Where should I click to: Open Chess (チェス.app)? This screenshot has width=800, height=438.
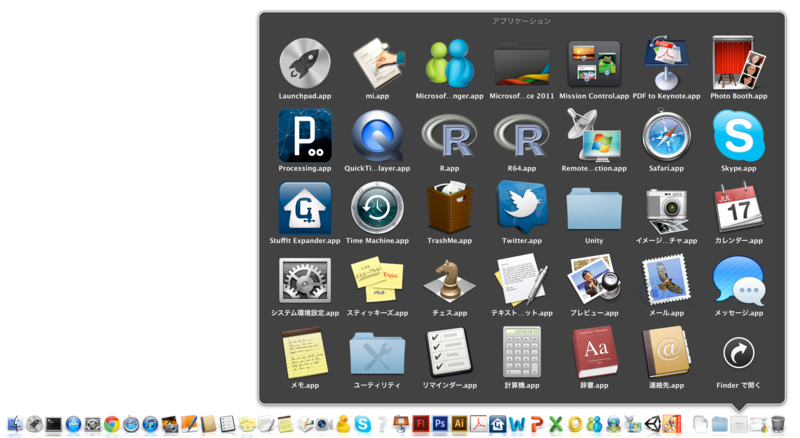pos(449,280)
